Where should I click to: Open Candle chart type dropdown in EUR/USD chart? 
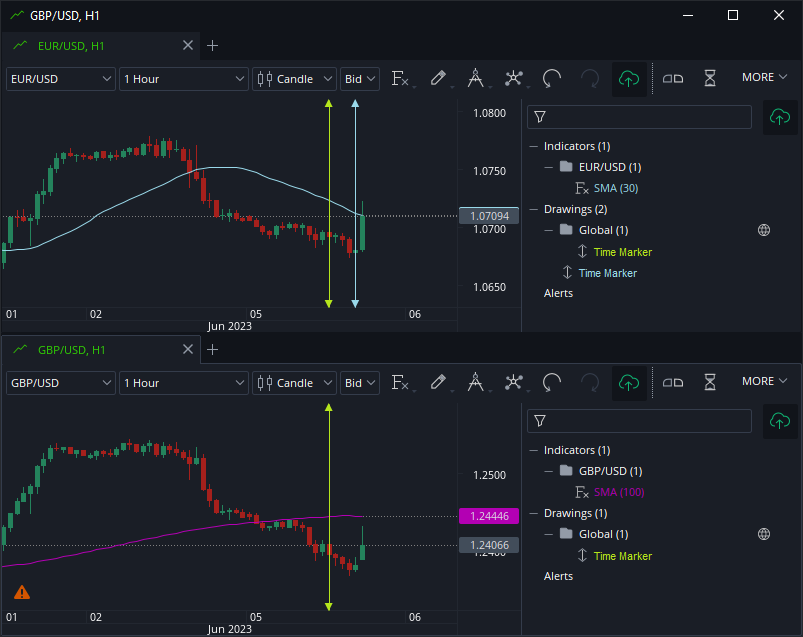tap(294, 79)
